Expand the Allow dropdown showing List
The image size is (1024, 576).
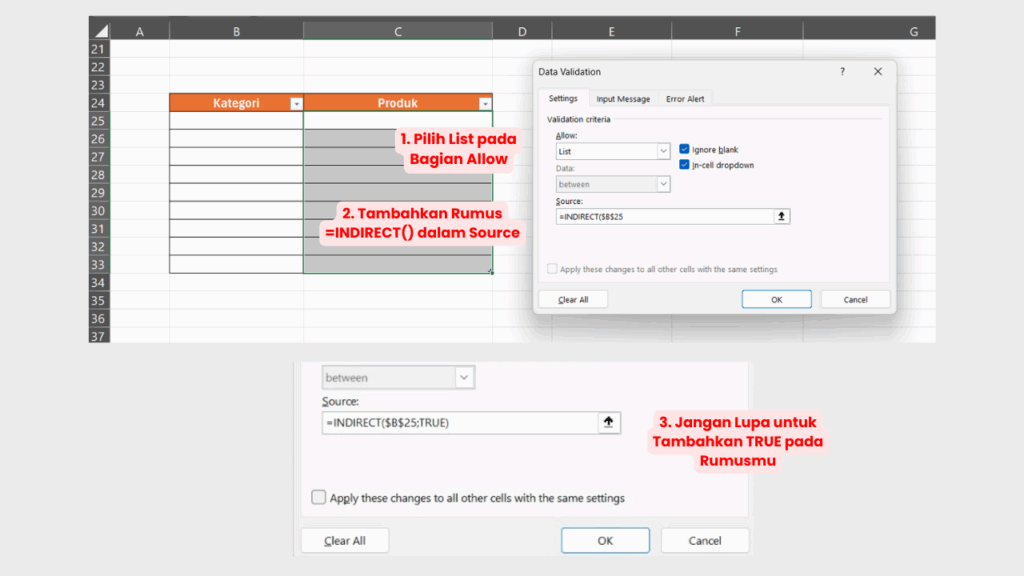[x=663, y=151]
